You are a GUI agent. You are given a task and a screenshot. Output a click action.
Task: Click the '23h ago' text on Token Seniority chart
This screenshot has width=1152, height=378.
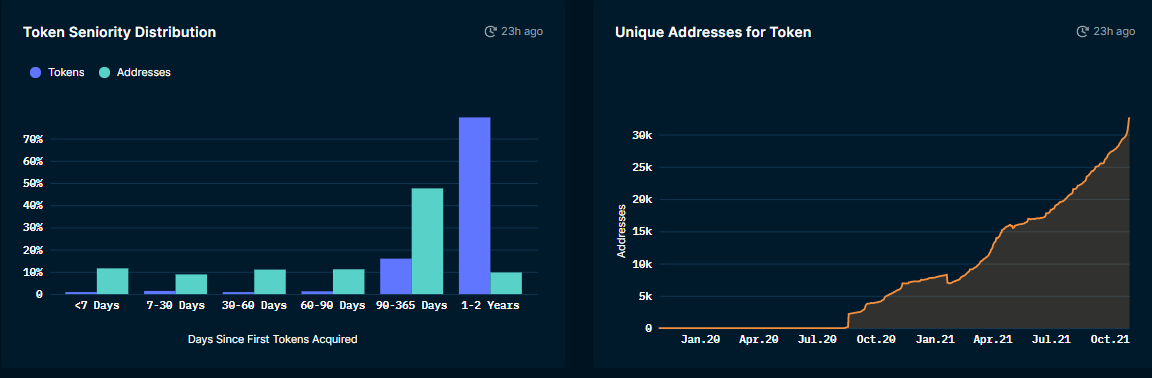522,32
